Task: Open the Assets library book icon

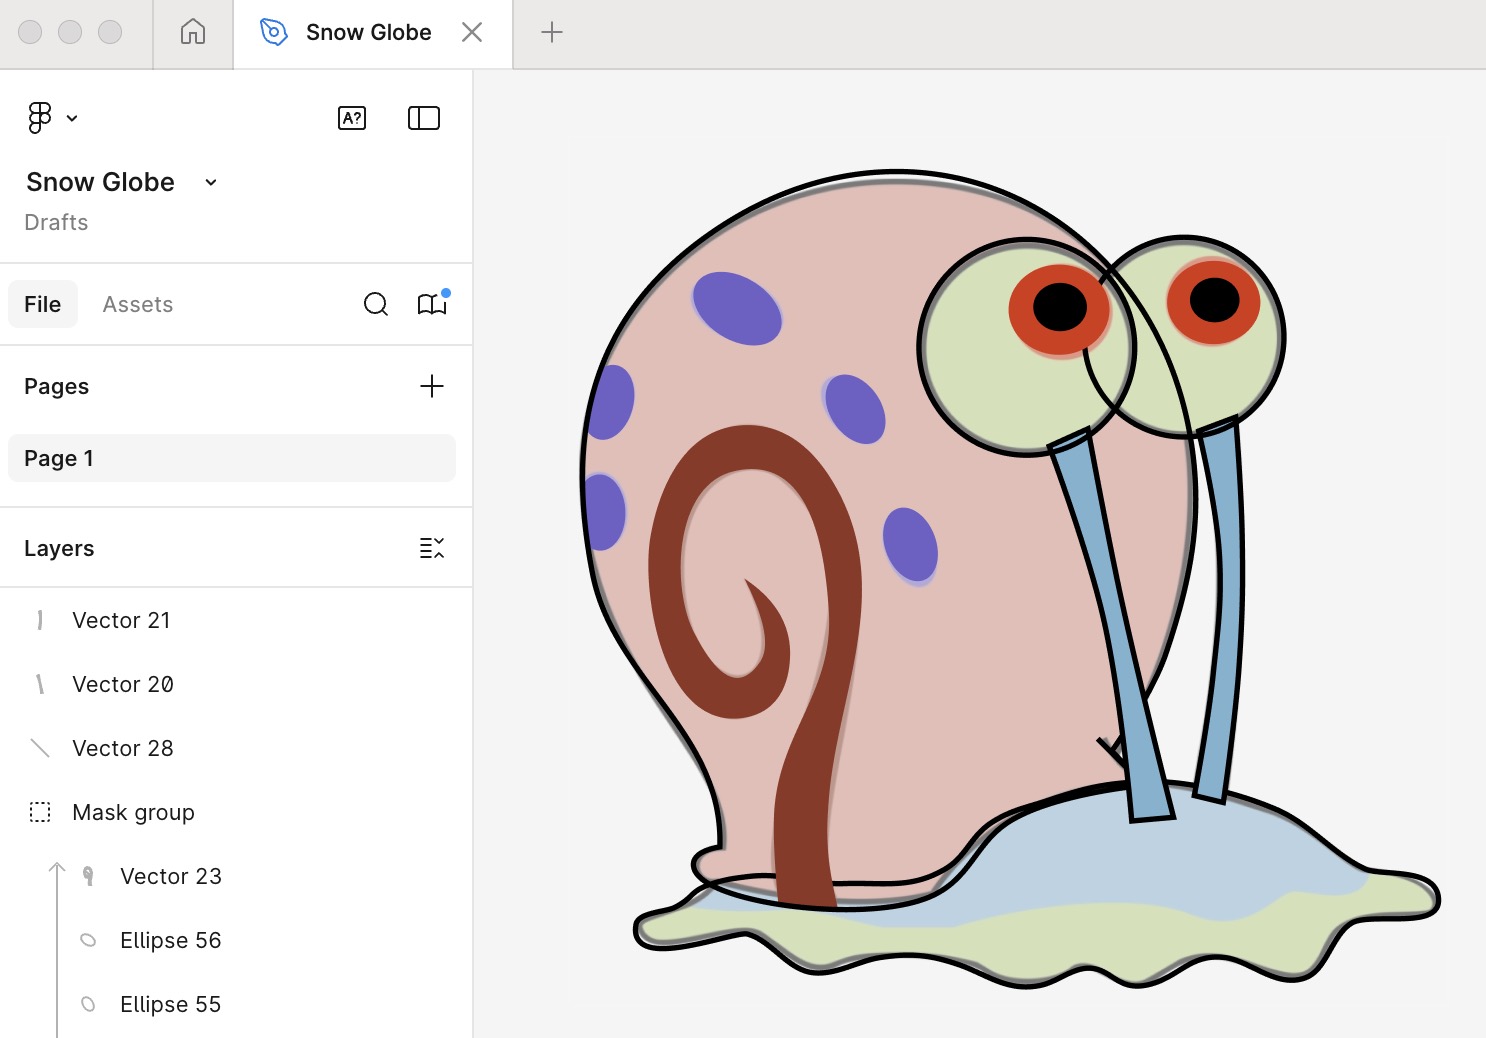Action: coord(432,304)
